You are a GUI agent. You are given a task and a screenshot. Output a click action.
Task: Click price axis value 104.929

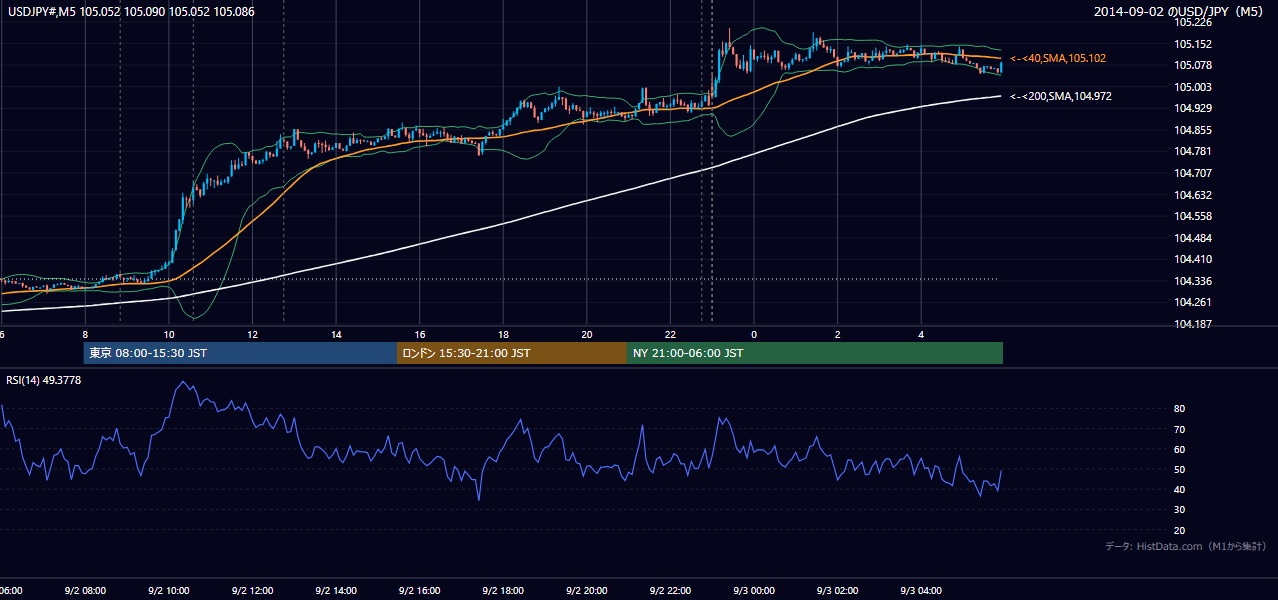pos(1192,108)
